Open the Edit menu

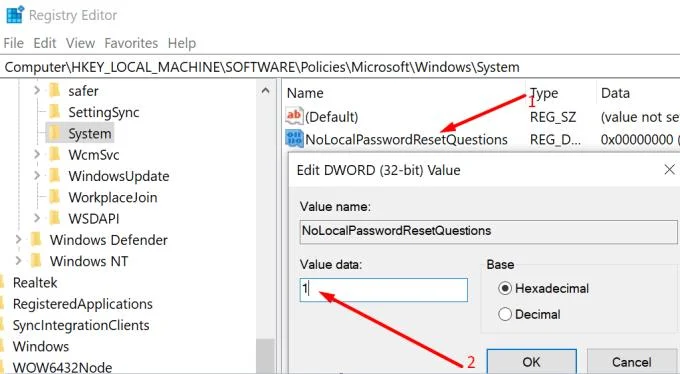45,43
